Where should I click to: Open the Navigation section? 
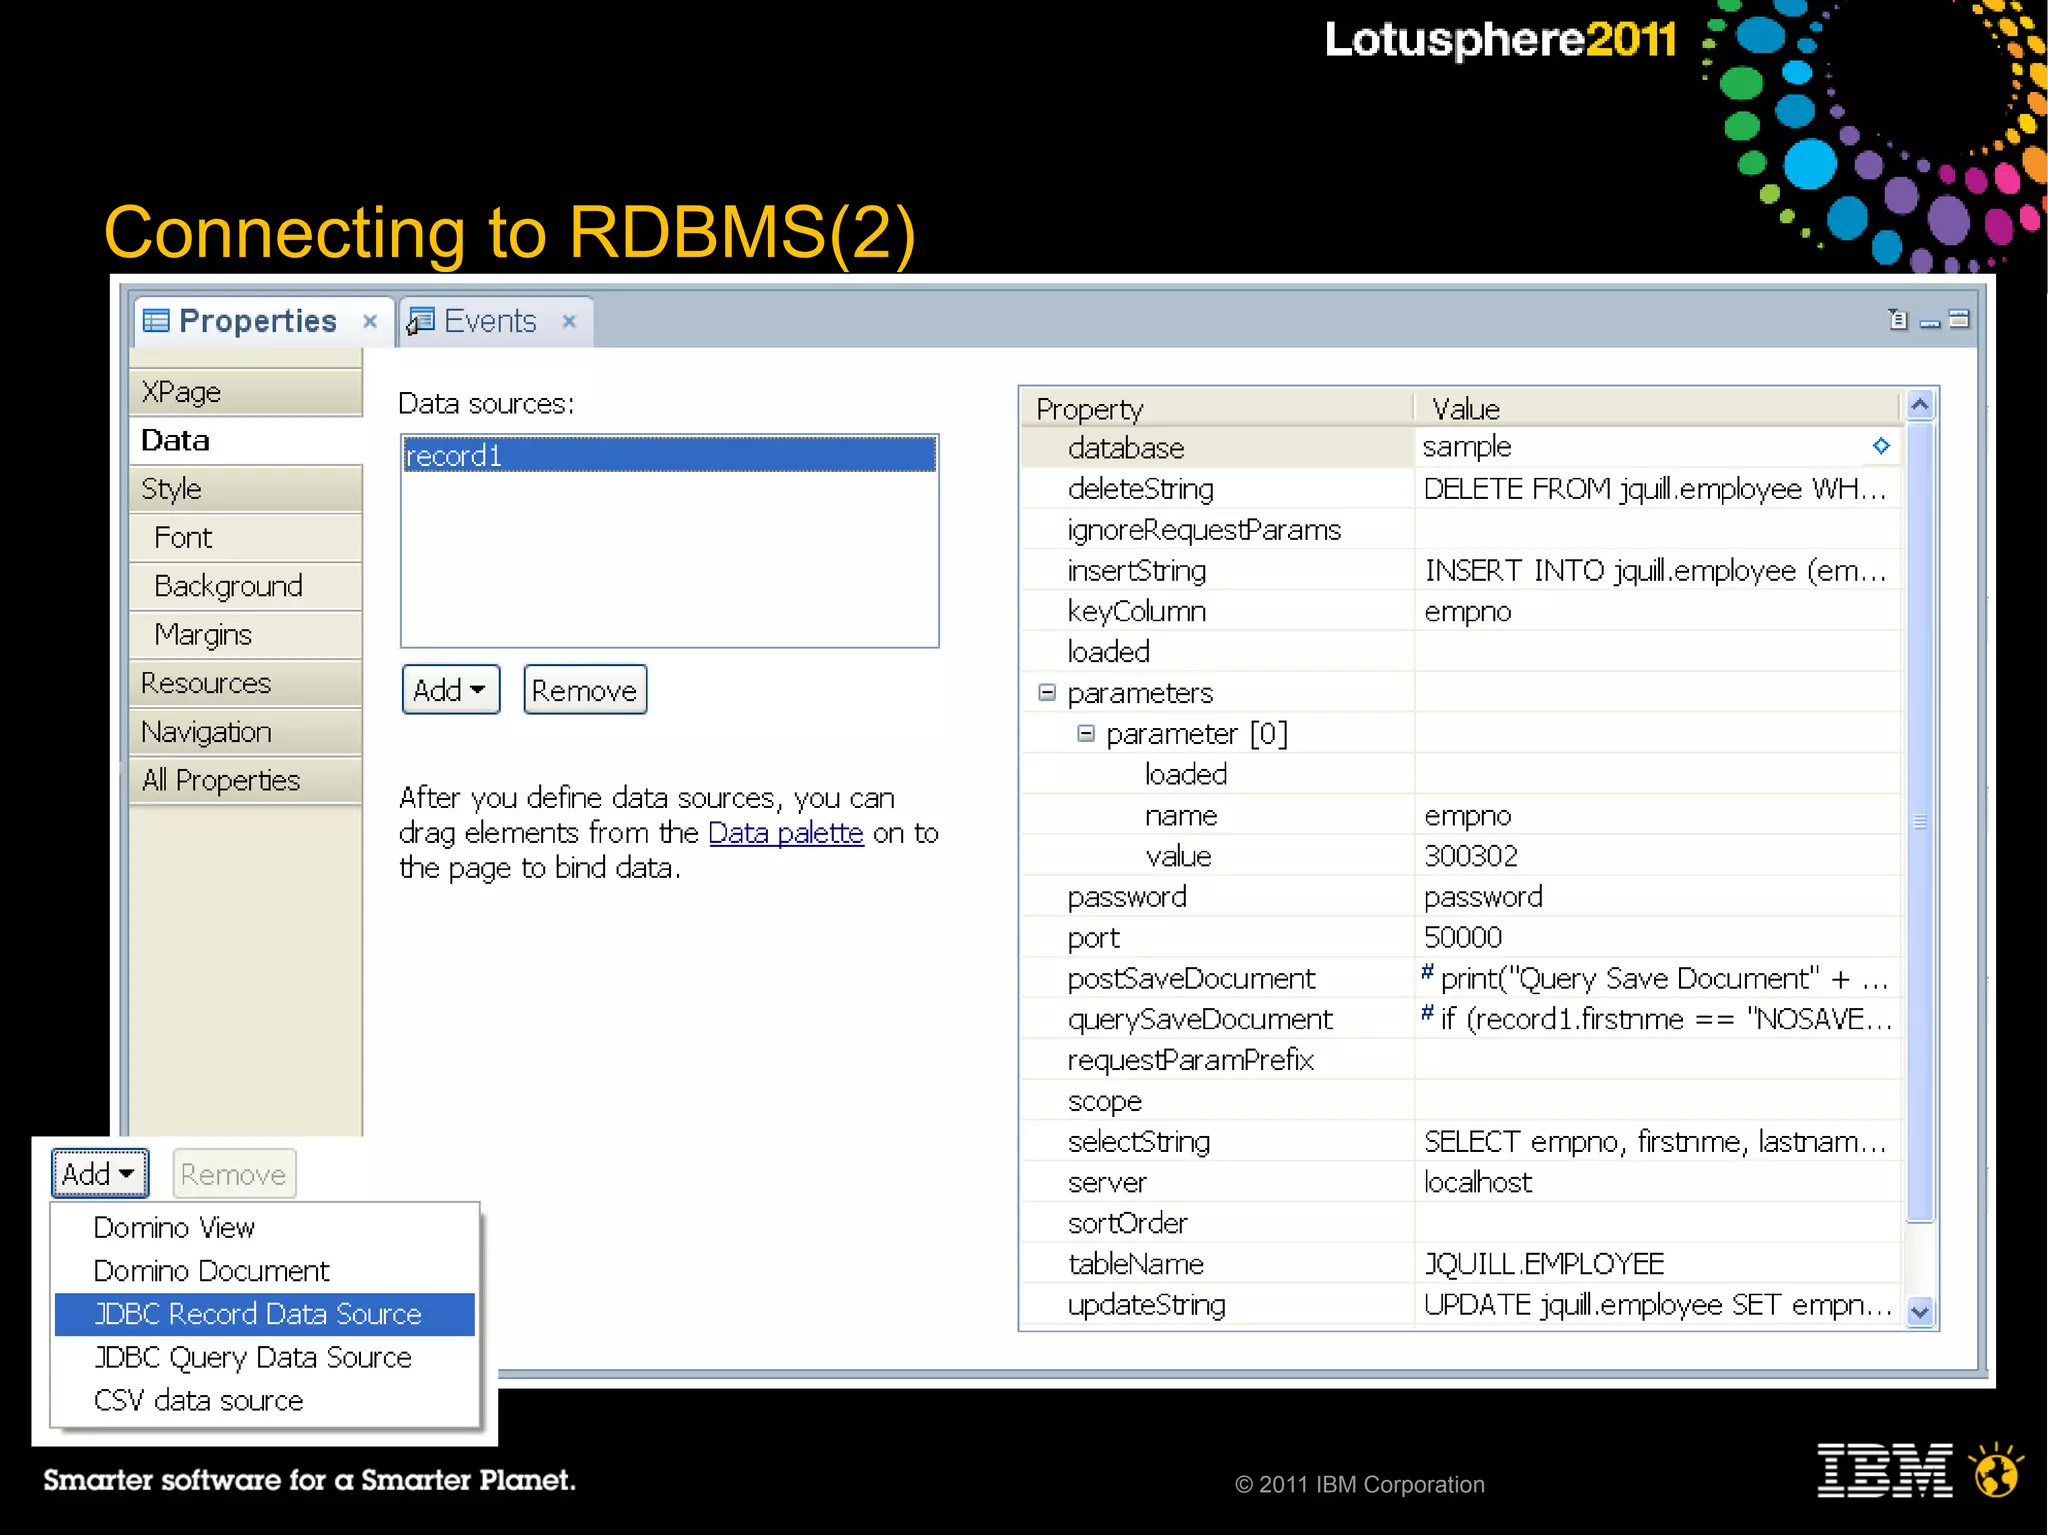pyautogui.click(x=246, y=732)
